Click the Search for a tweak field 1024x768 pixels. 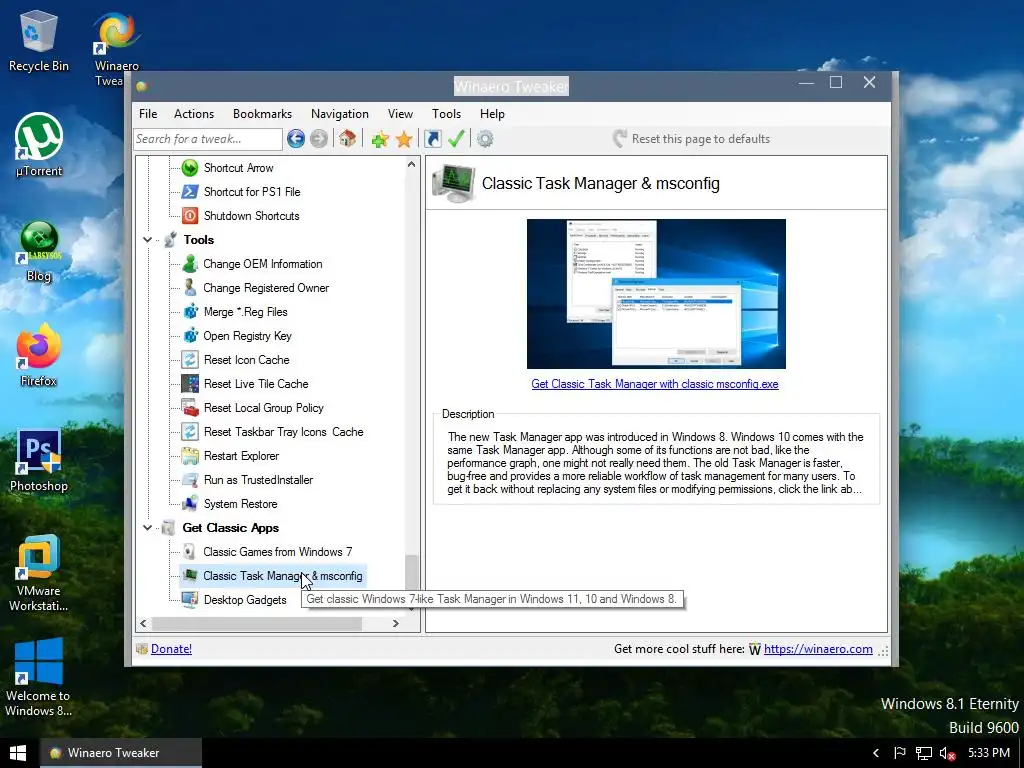[x=208, y=138]
